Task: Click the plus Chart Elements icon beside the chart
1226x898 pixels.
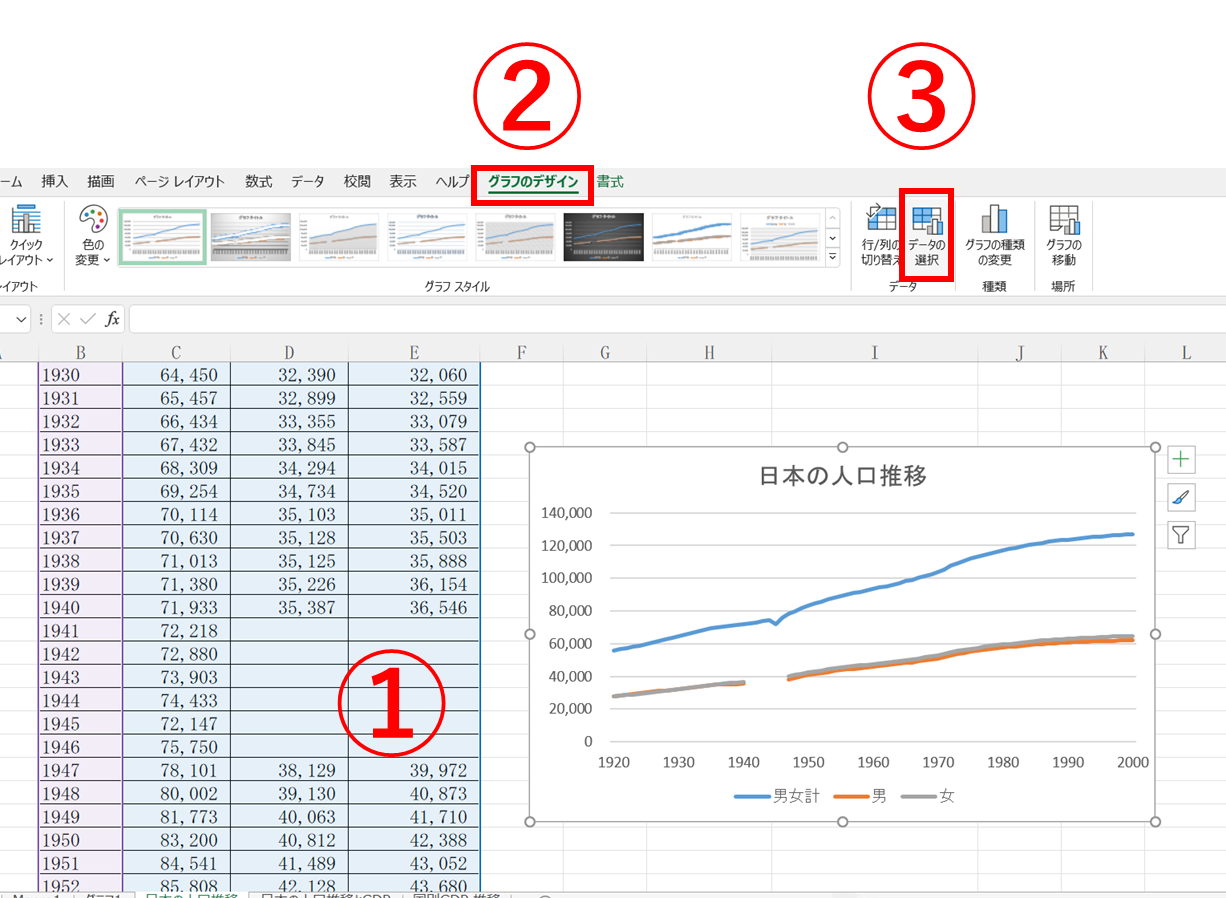Action: click(x=1181, y=459)
